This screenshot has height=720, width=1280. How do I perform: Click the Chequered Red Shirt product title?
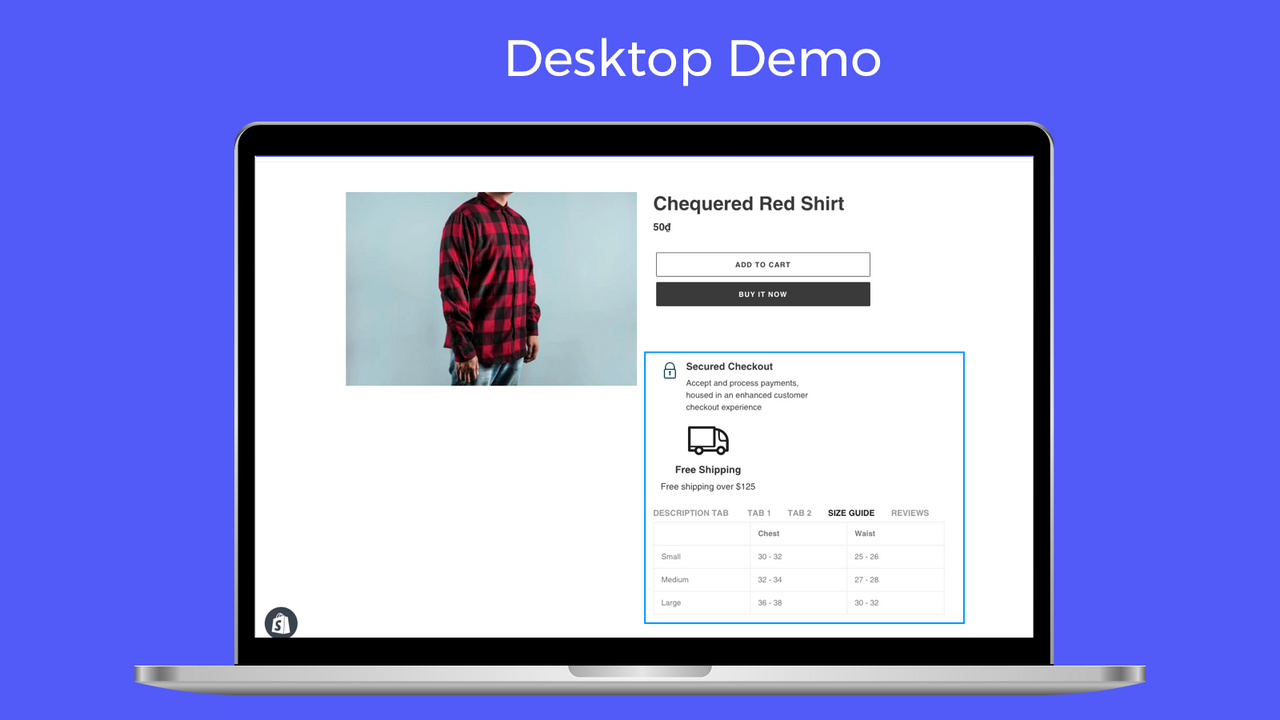coord(748,203)
